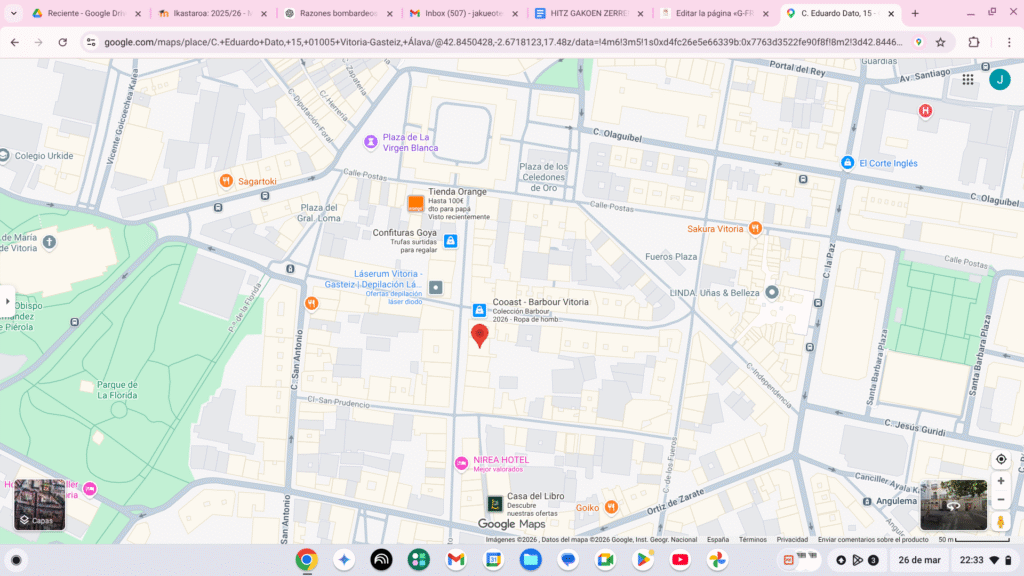Expand the collapsed side panel arrow
Image resolution: width=1024 pixels, height=576 pixels.
tap(8, 300)
